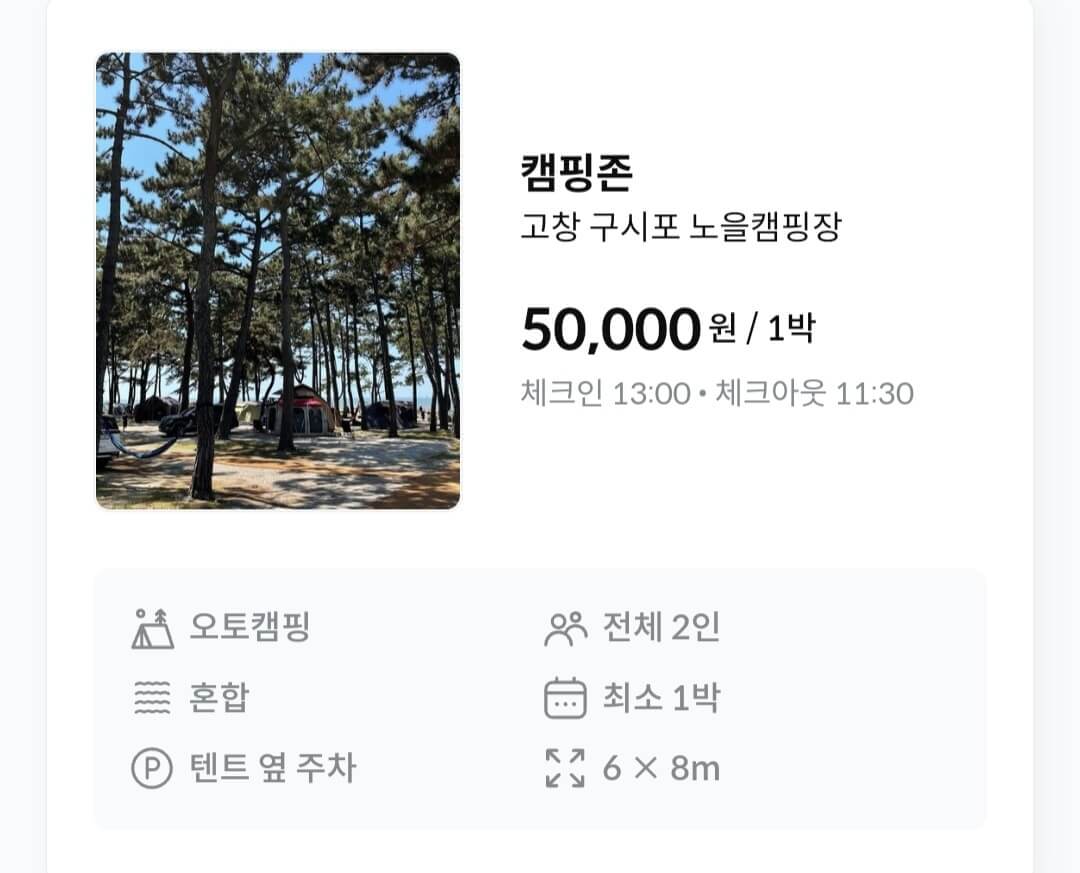1080x873 pixels.
Task: Click the people icon beside 전체 2인
Action: click(x=567, y=626)
